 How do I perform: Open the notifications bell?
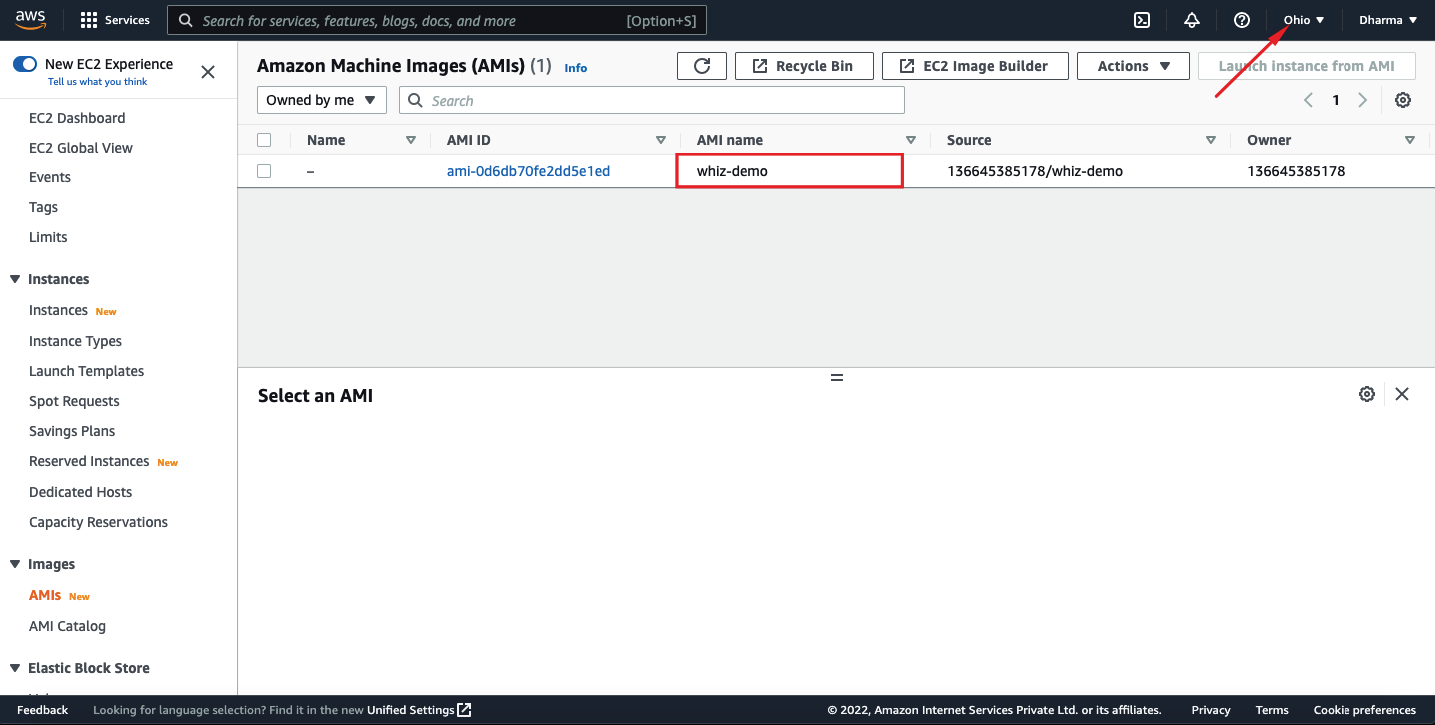click(1192, 20)
